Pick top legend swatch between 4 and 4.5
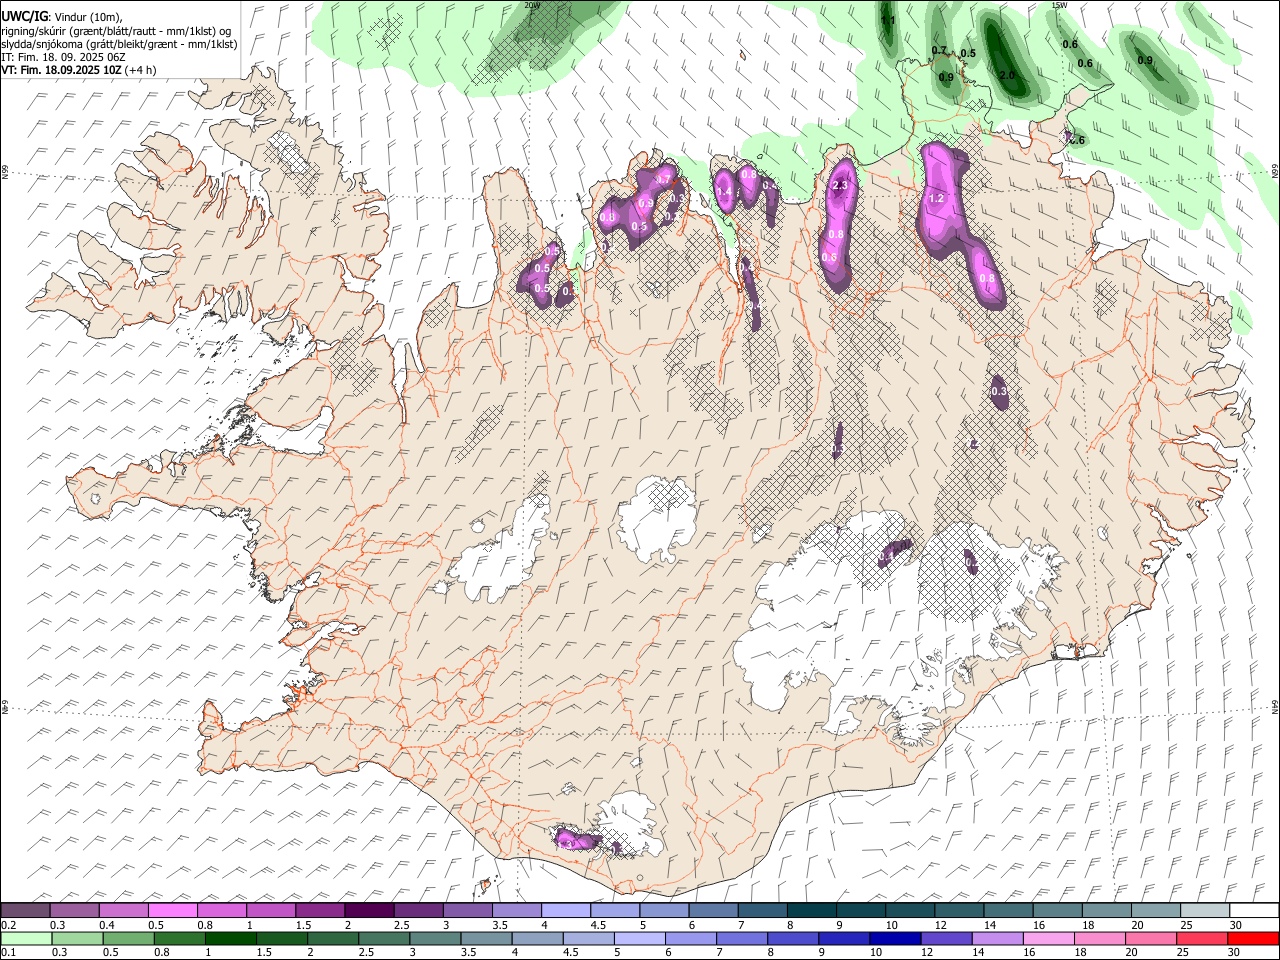The image size is (1280, 960). pos(564,910)
